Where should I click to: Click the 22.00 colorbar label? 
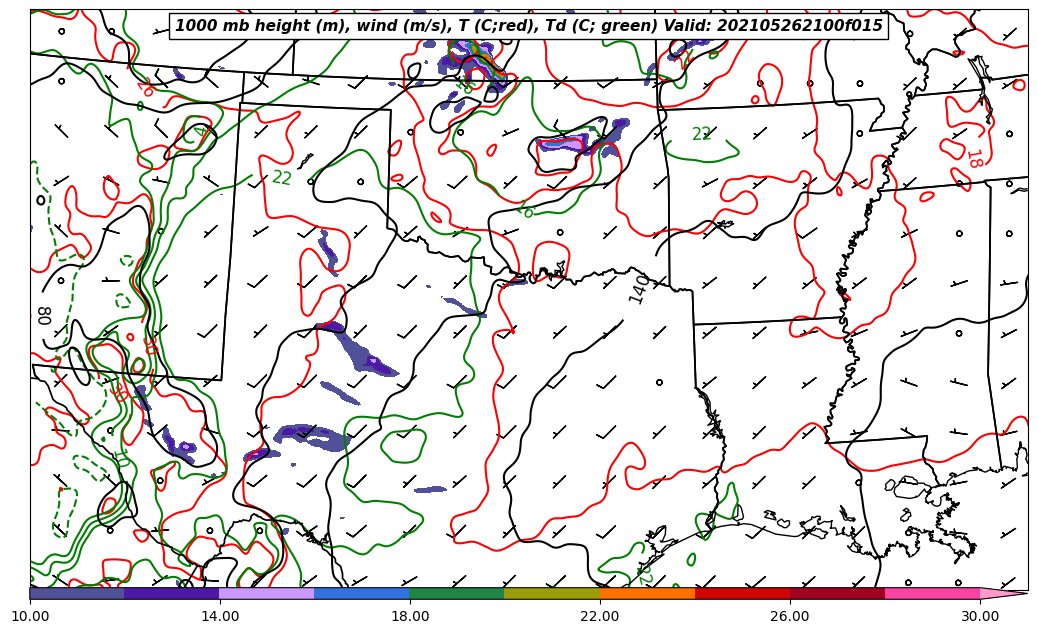600,616
